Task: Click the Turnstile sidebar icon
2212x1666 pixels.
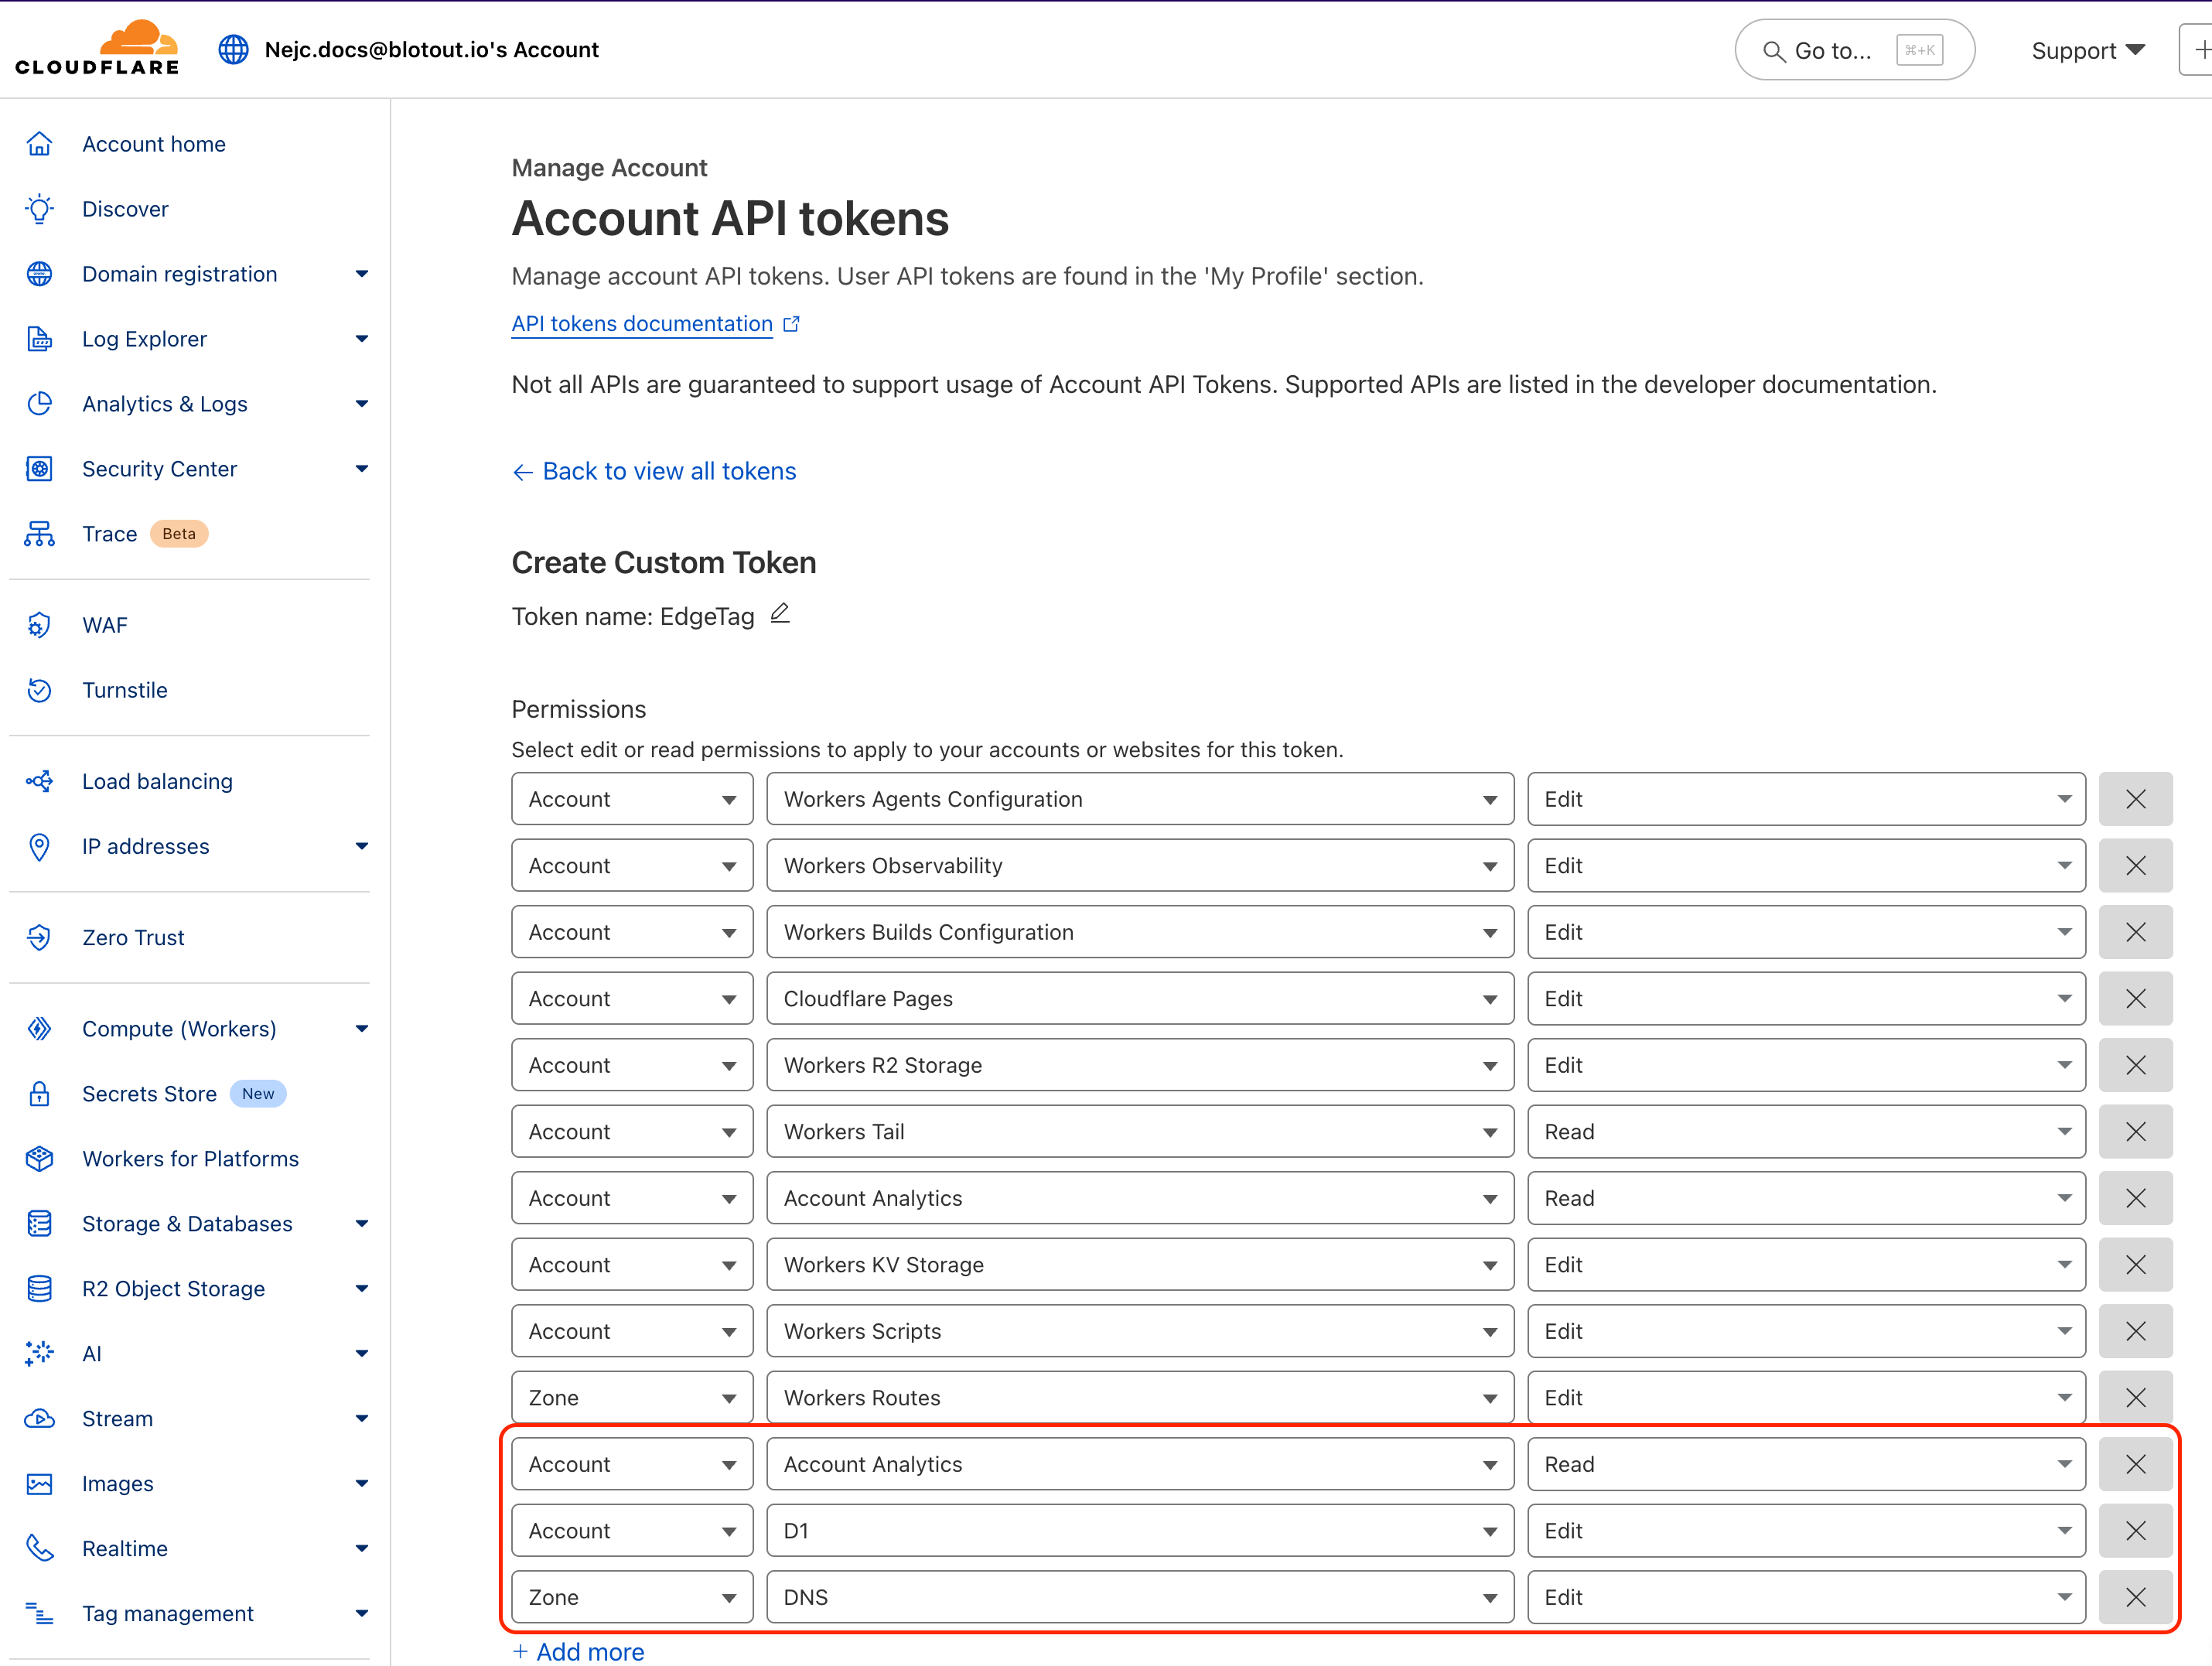Action: pyautogui.click(x=39, y=690)
